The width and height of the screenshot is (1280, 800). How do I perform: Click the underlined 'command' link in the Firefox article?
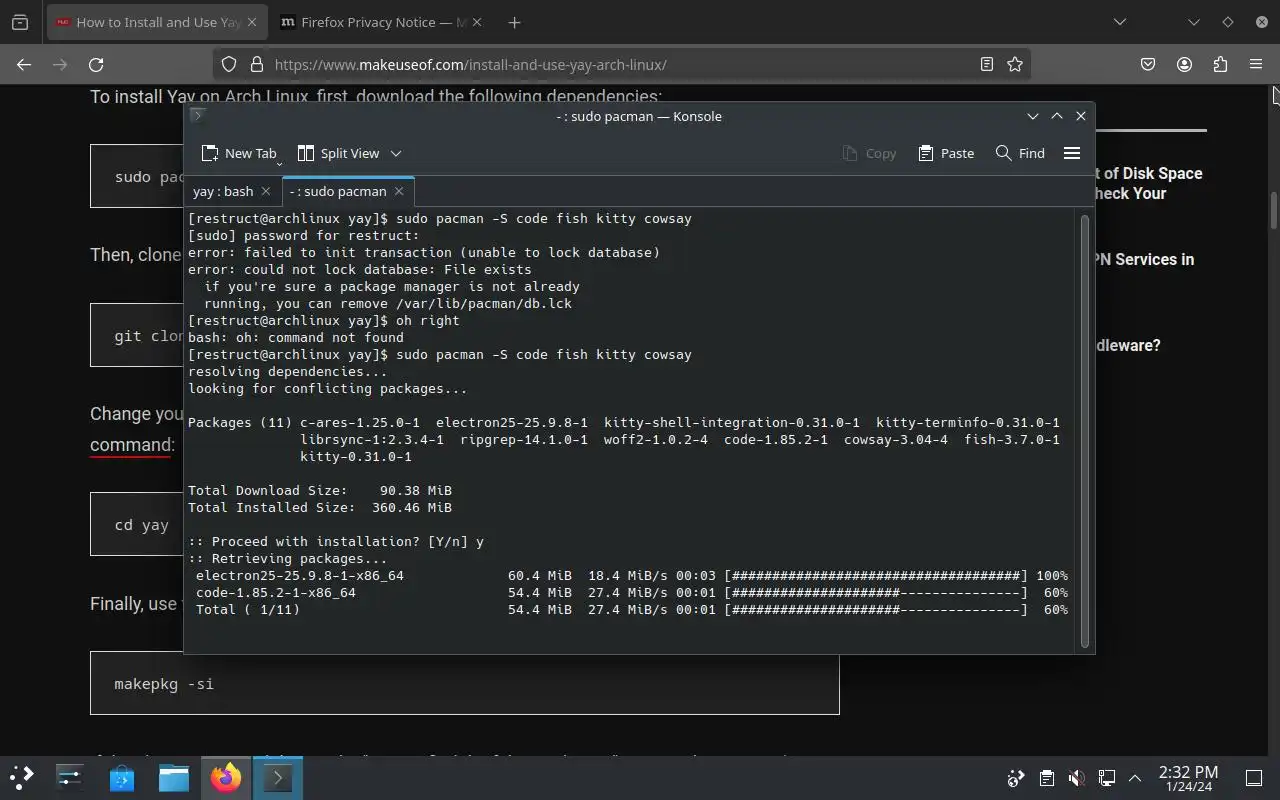[131, 445]
